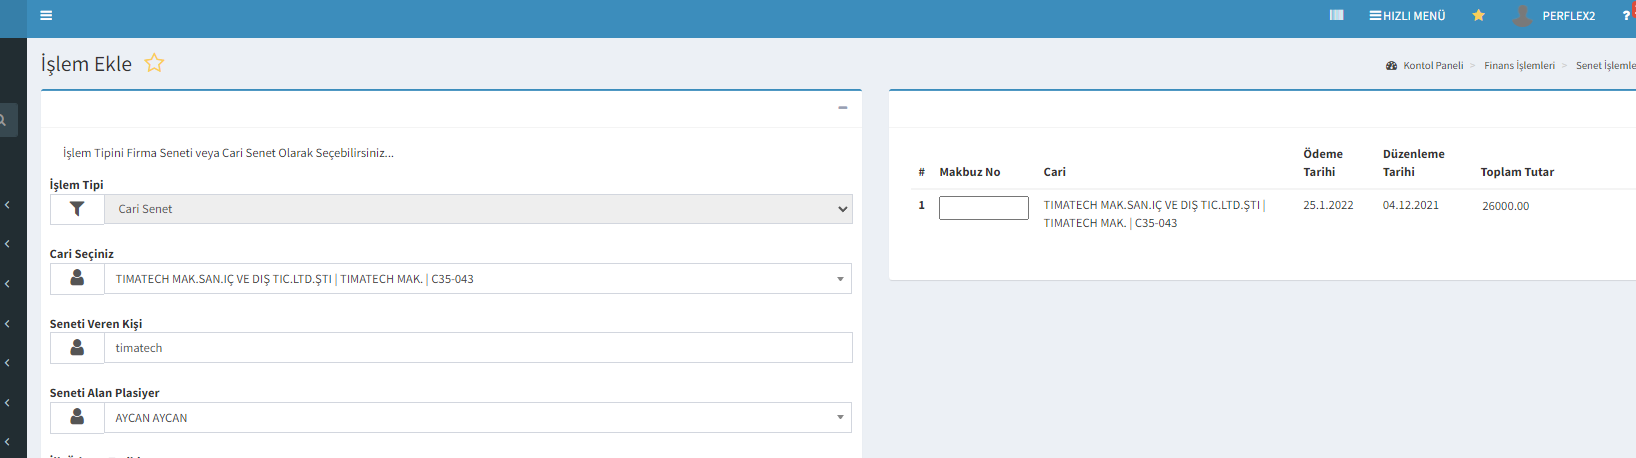Click the filter icon beside İşlem Tipi
Viewport: 1636px width, 458px height.
[x=77, y=209]
